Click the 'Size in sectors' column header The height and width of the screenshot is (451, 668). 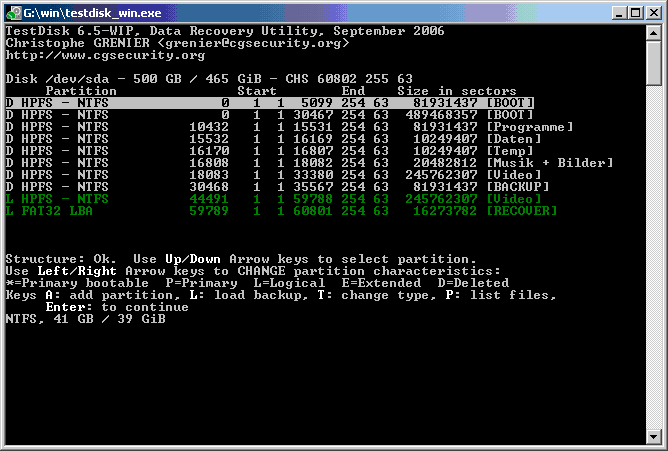click(x=457, y=91)
